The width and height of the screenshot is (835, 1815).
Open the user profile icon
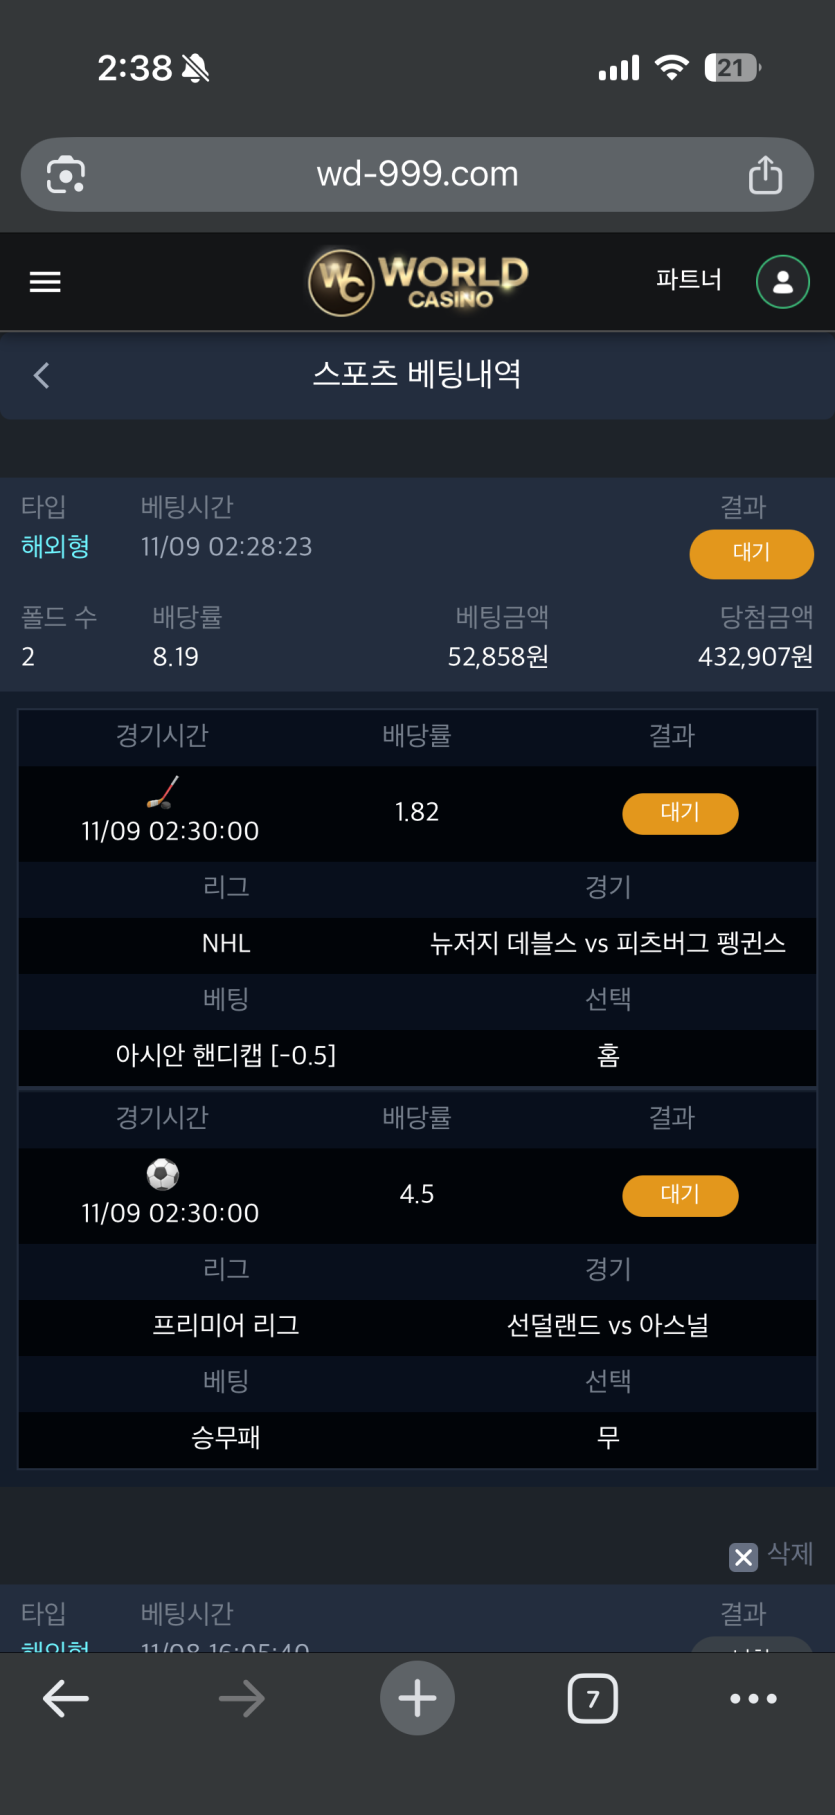tap(782, 282)
